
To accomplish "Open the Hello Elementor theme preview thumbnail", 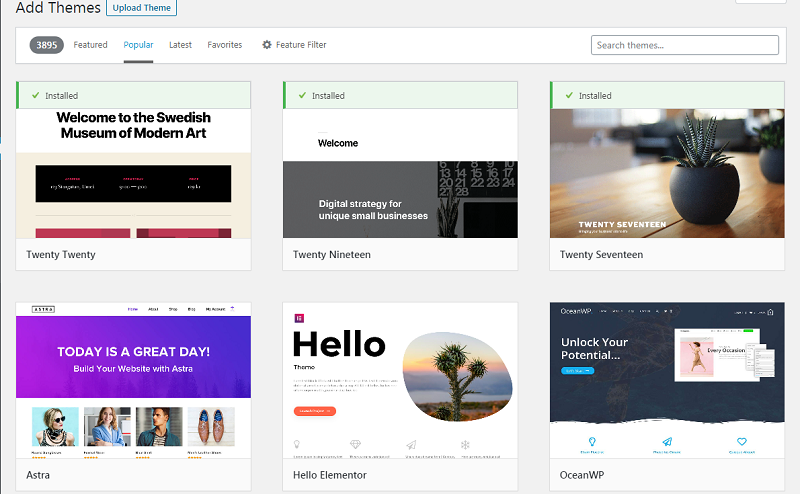I will (x=400, y=380).
